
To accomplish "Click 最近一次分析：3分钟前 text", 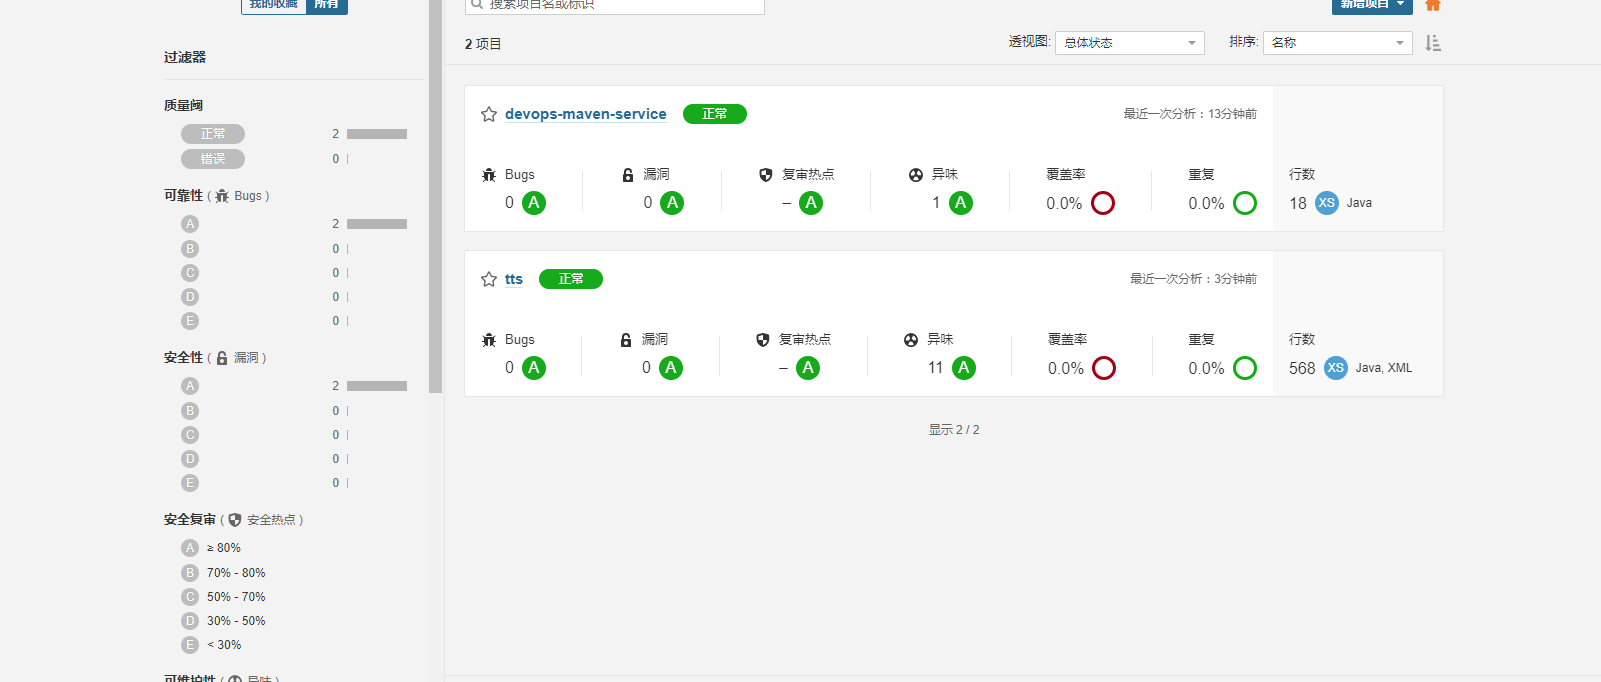I will pos(1194,279).
